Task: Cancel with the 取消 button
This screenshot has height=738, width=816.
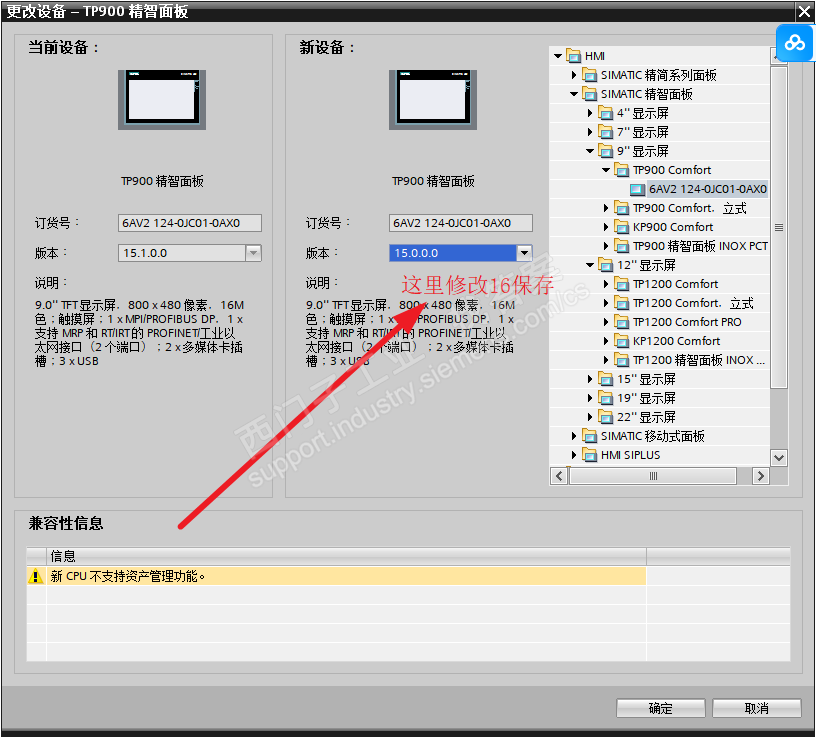Action: [x=756, y=708]
